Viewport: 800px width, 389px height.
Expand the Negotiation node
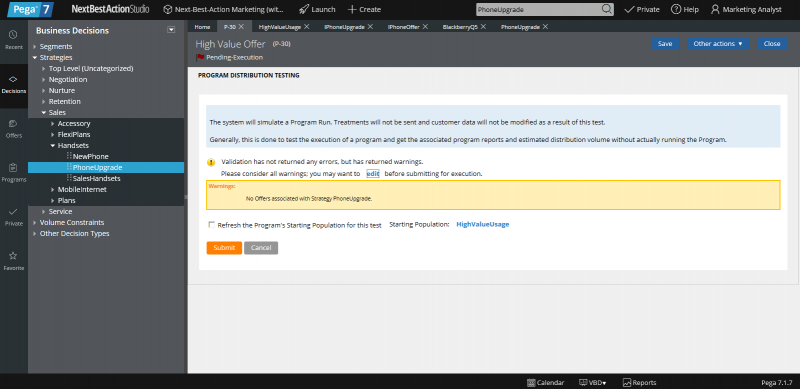(x=44, y=80)
